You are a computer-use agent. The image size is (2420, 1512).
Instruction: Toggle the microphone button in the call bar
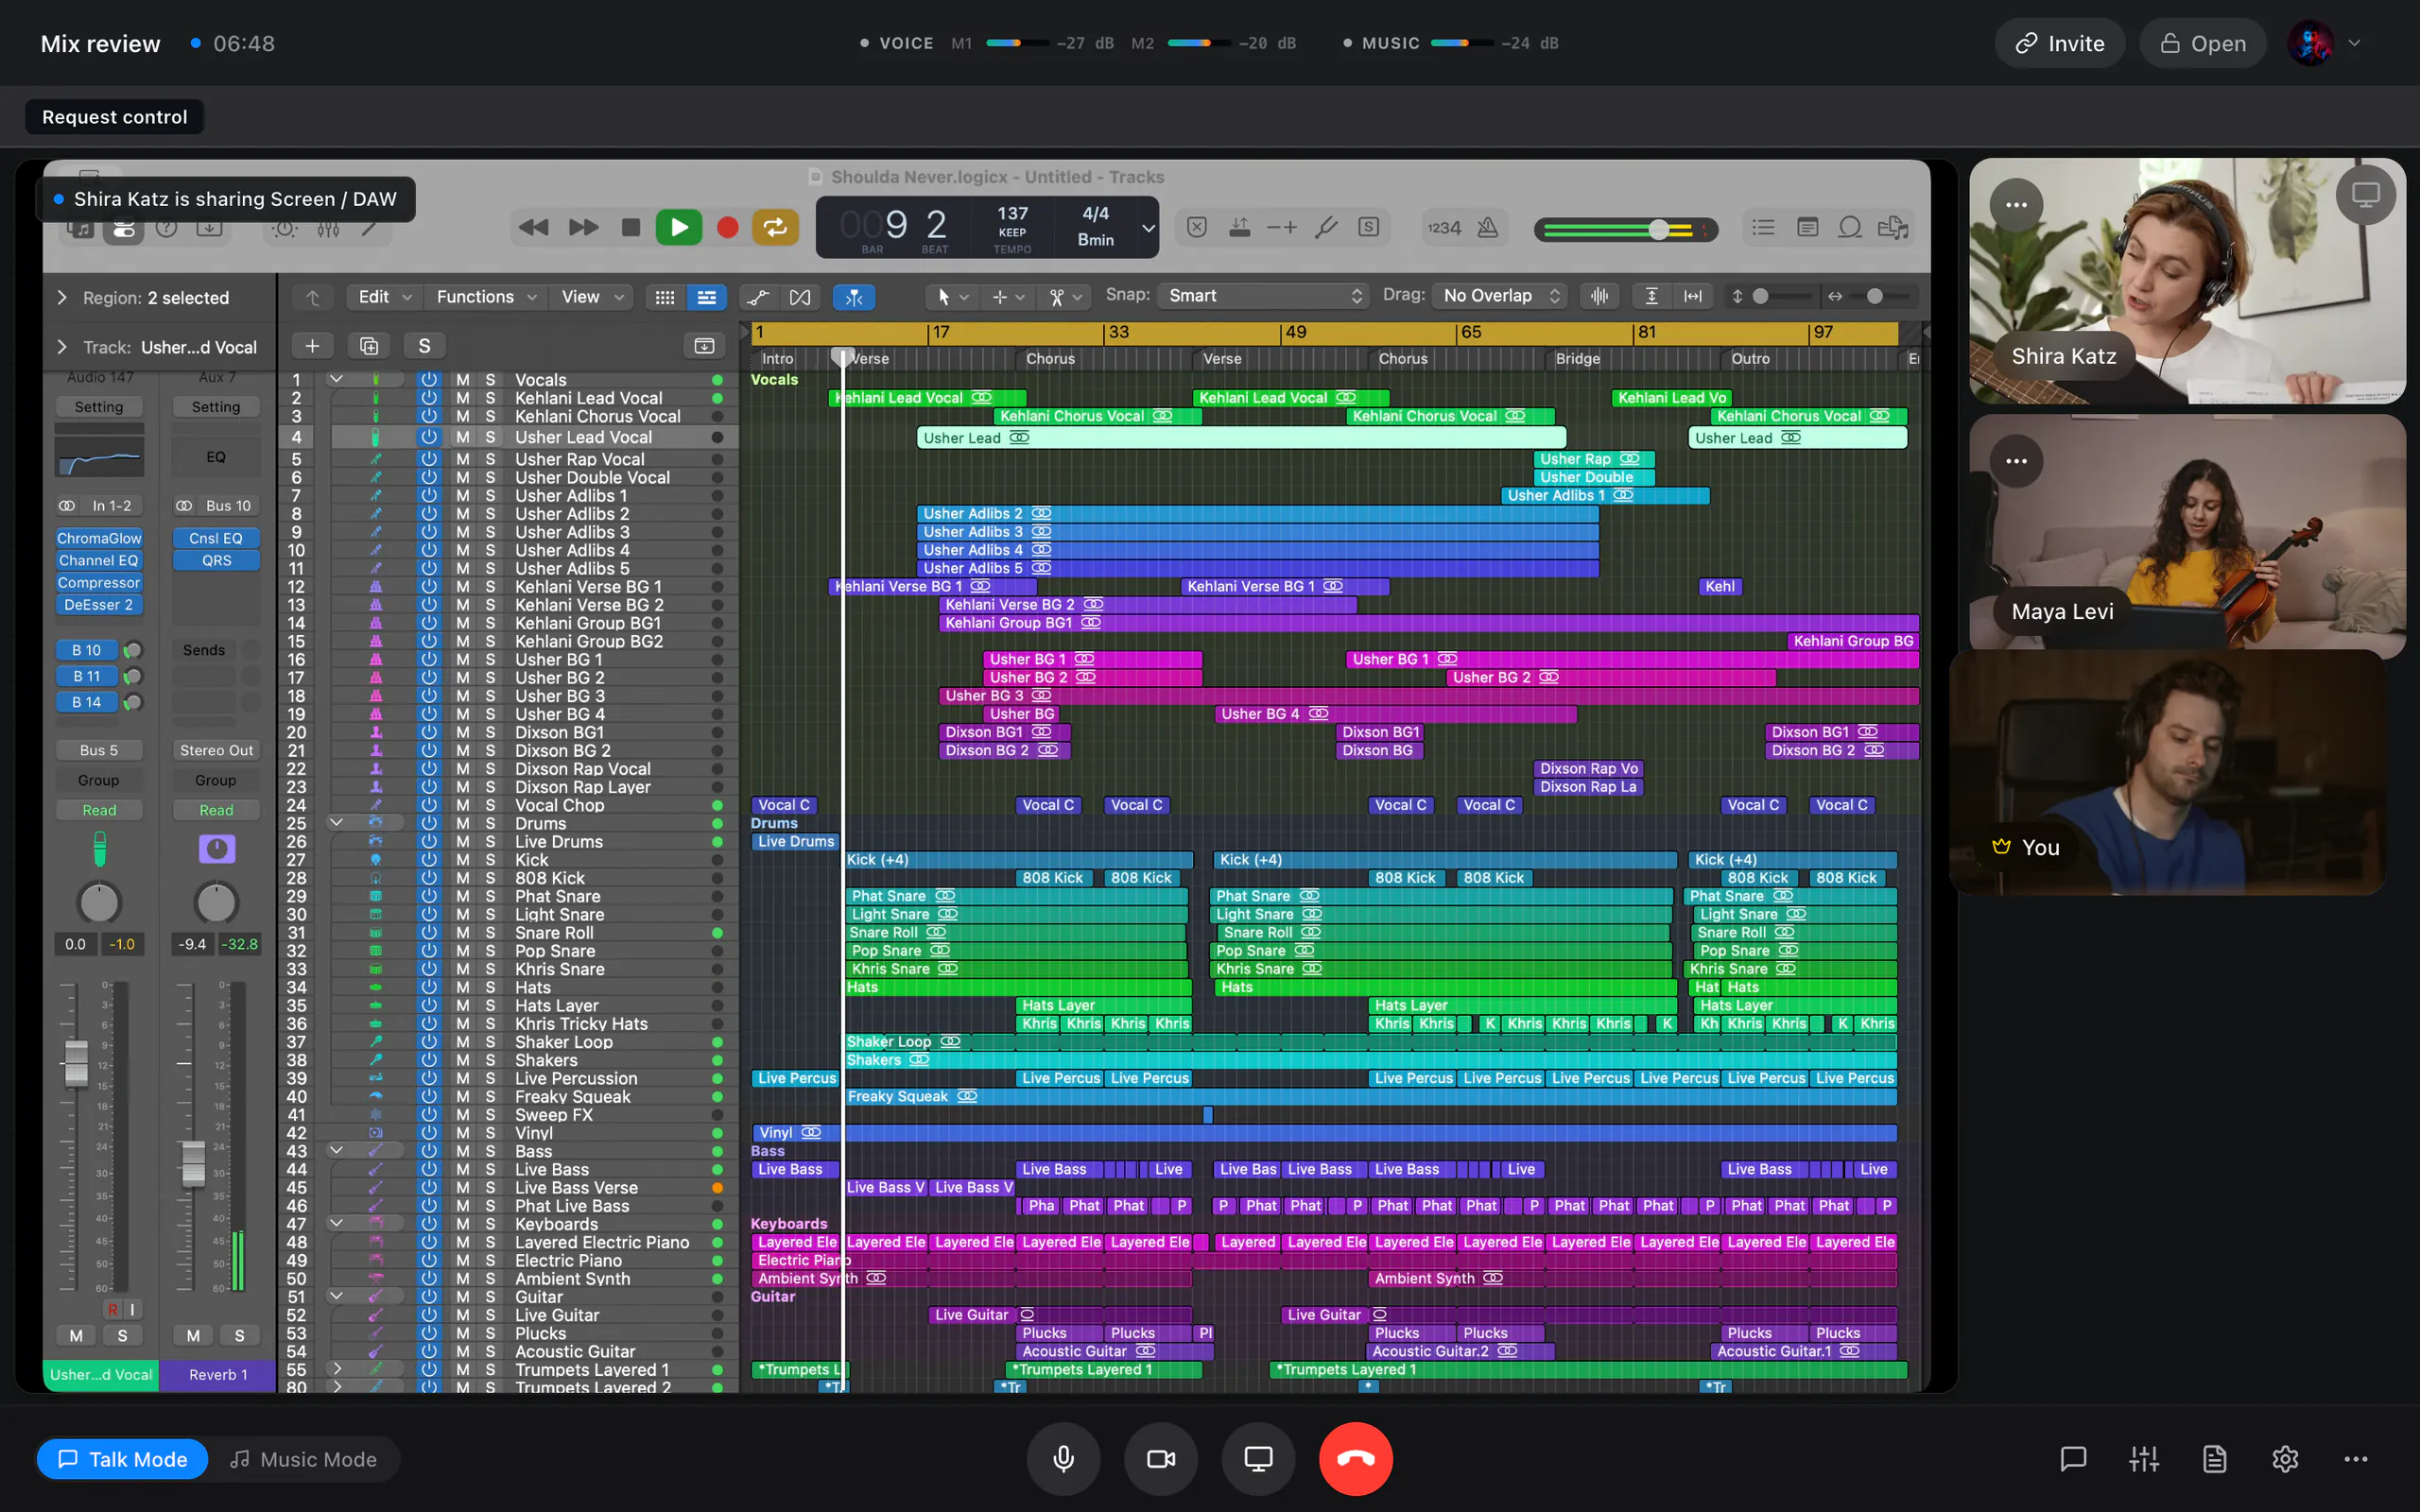click(x=1063, y=1459)
